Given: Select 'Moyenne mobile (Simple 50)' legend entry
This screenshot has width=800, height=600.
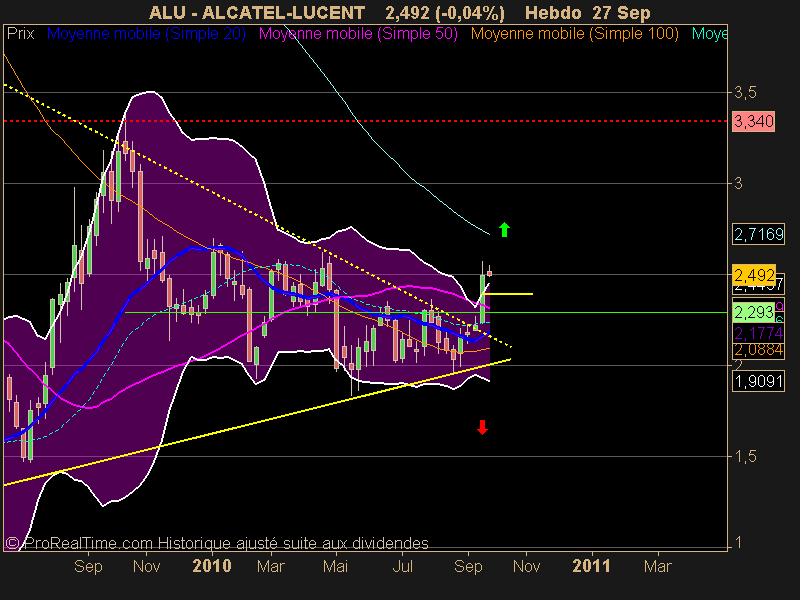Looking at the screenshot, I should pos(358,34).
